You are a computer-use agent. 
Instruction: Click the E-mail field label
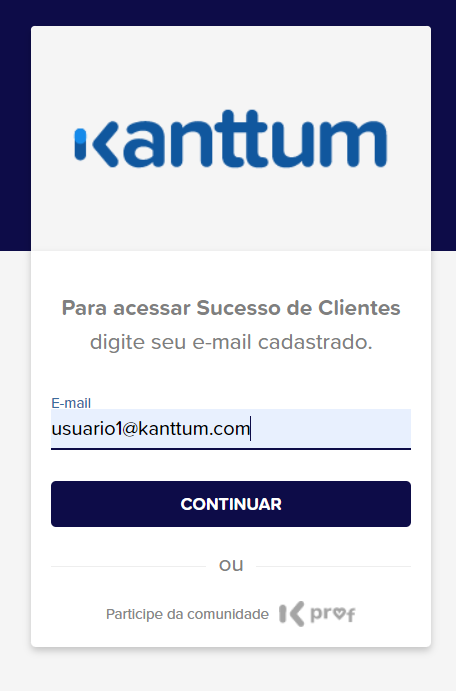pyautogui.click(x=71, y=403)
